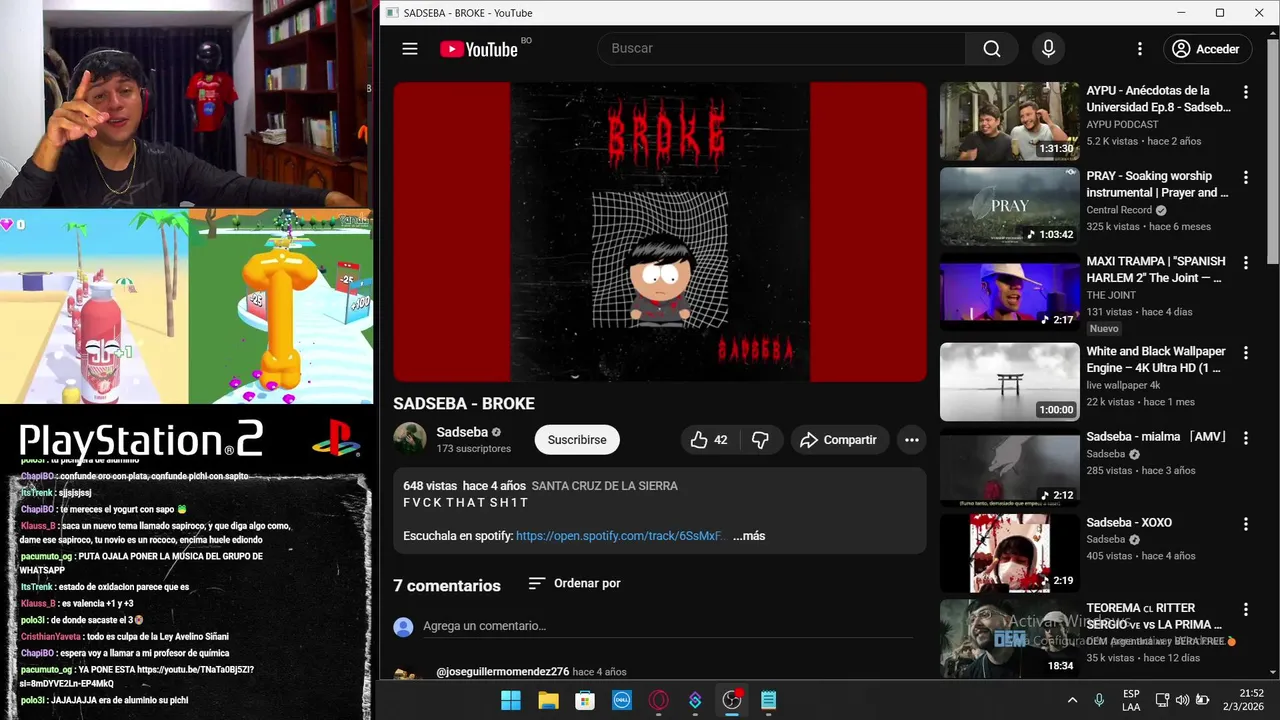Click the Sadseba - XOXO title

point(1129,523)
